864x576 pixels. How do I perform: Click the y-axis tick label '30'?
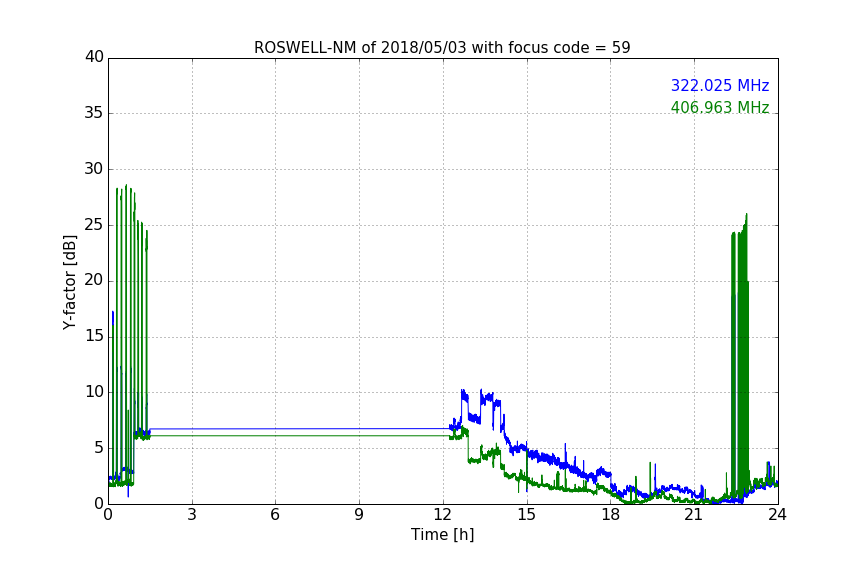(x=94, y=169)
